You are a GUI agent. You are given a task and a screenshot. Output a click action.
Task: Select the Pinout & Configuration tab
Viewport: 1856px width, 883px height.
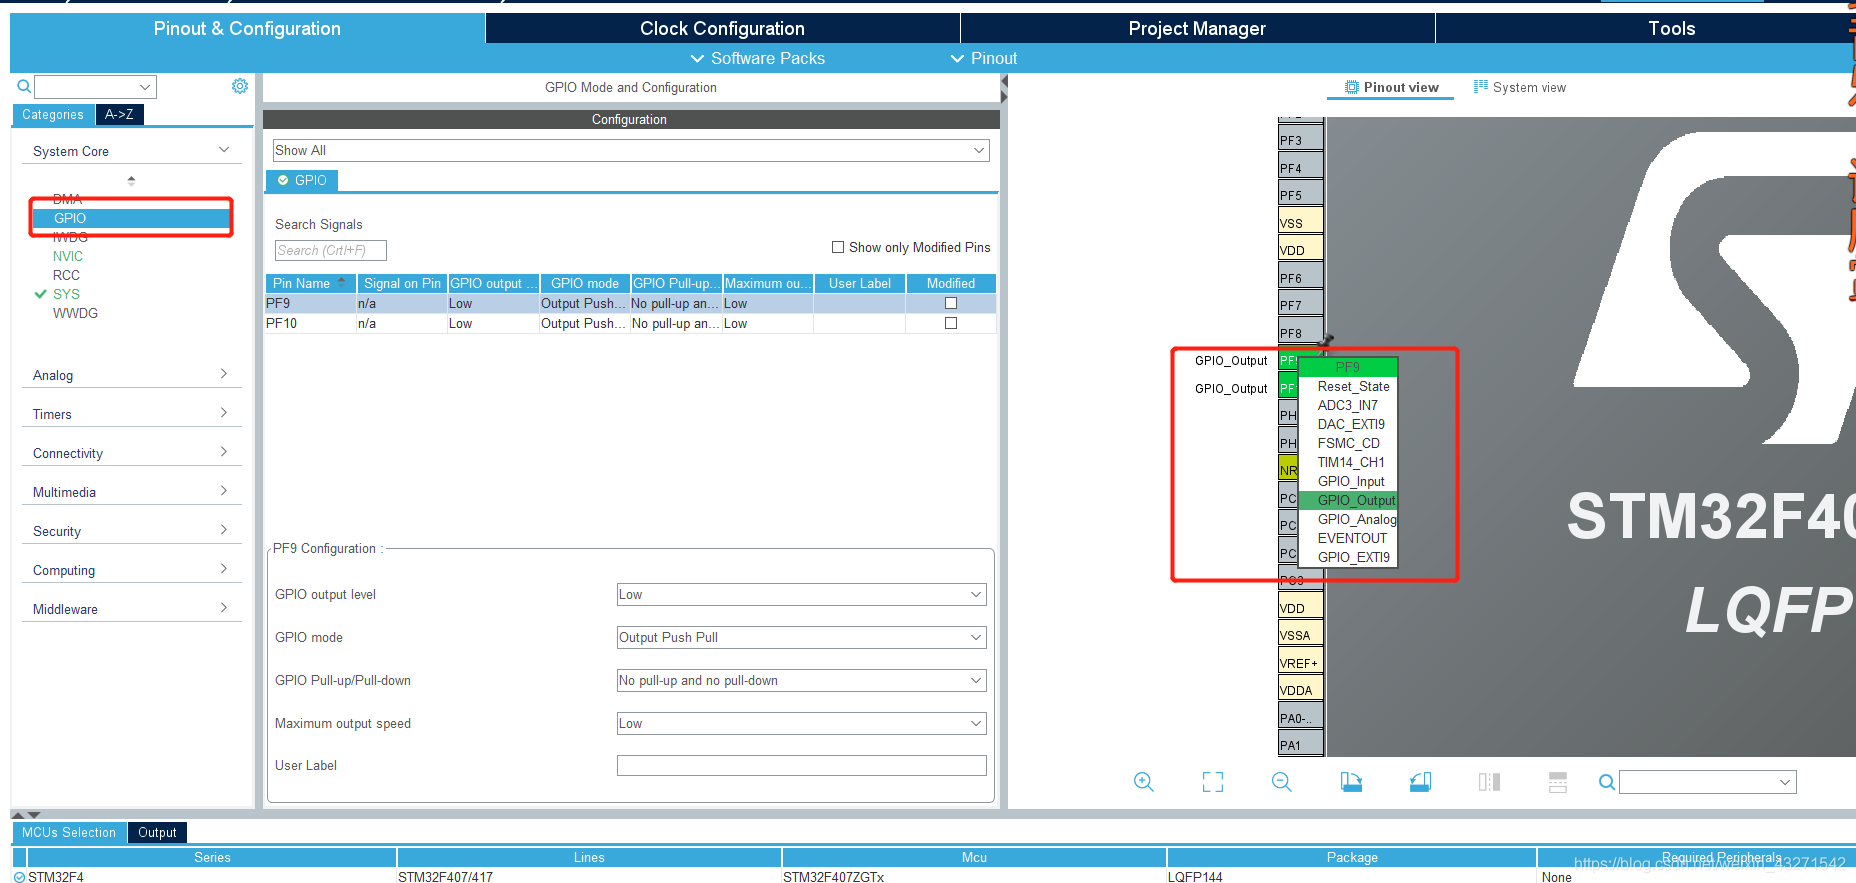(247, 28)
